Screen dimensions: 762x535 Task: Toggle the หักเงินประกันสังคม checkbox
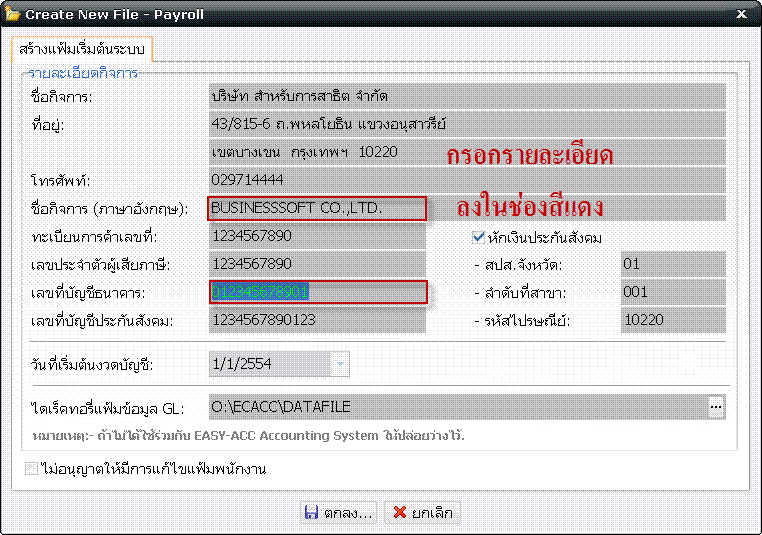(479, 237)
